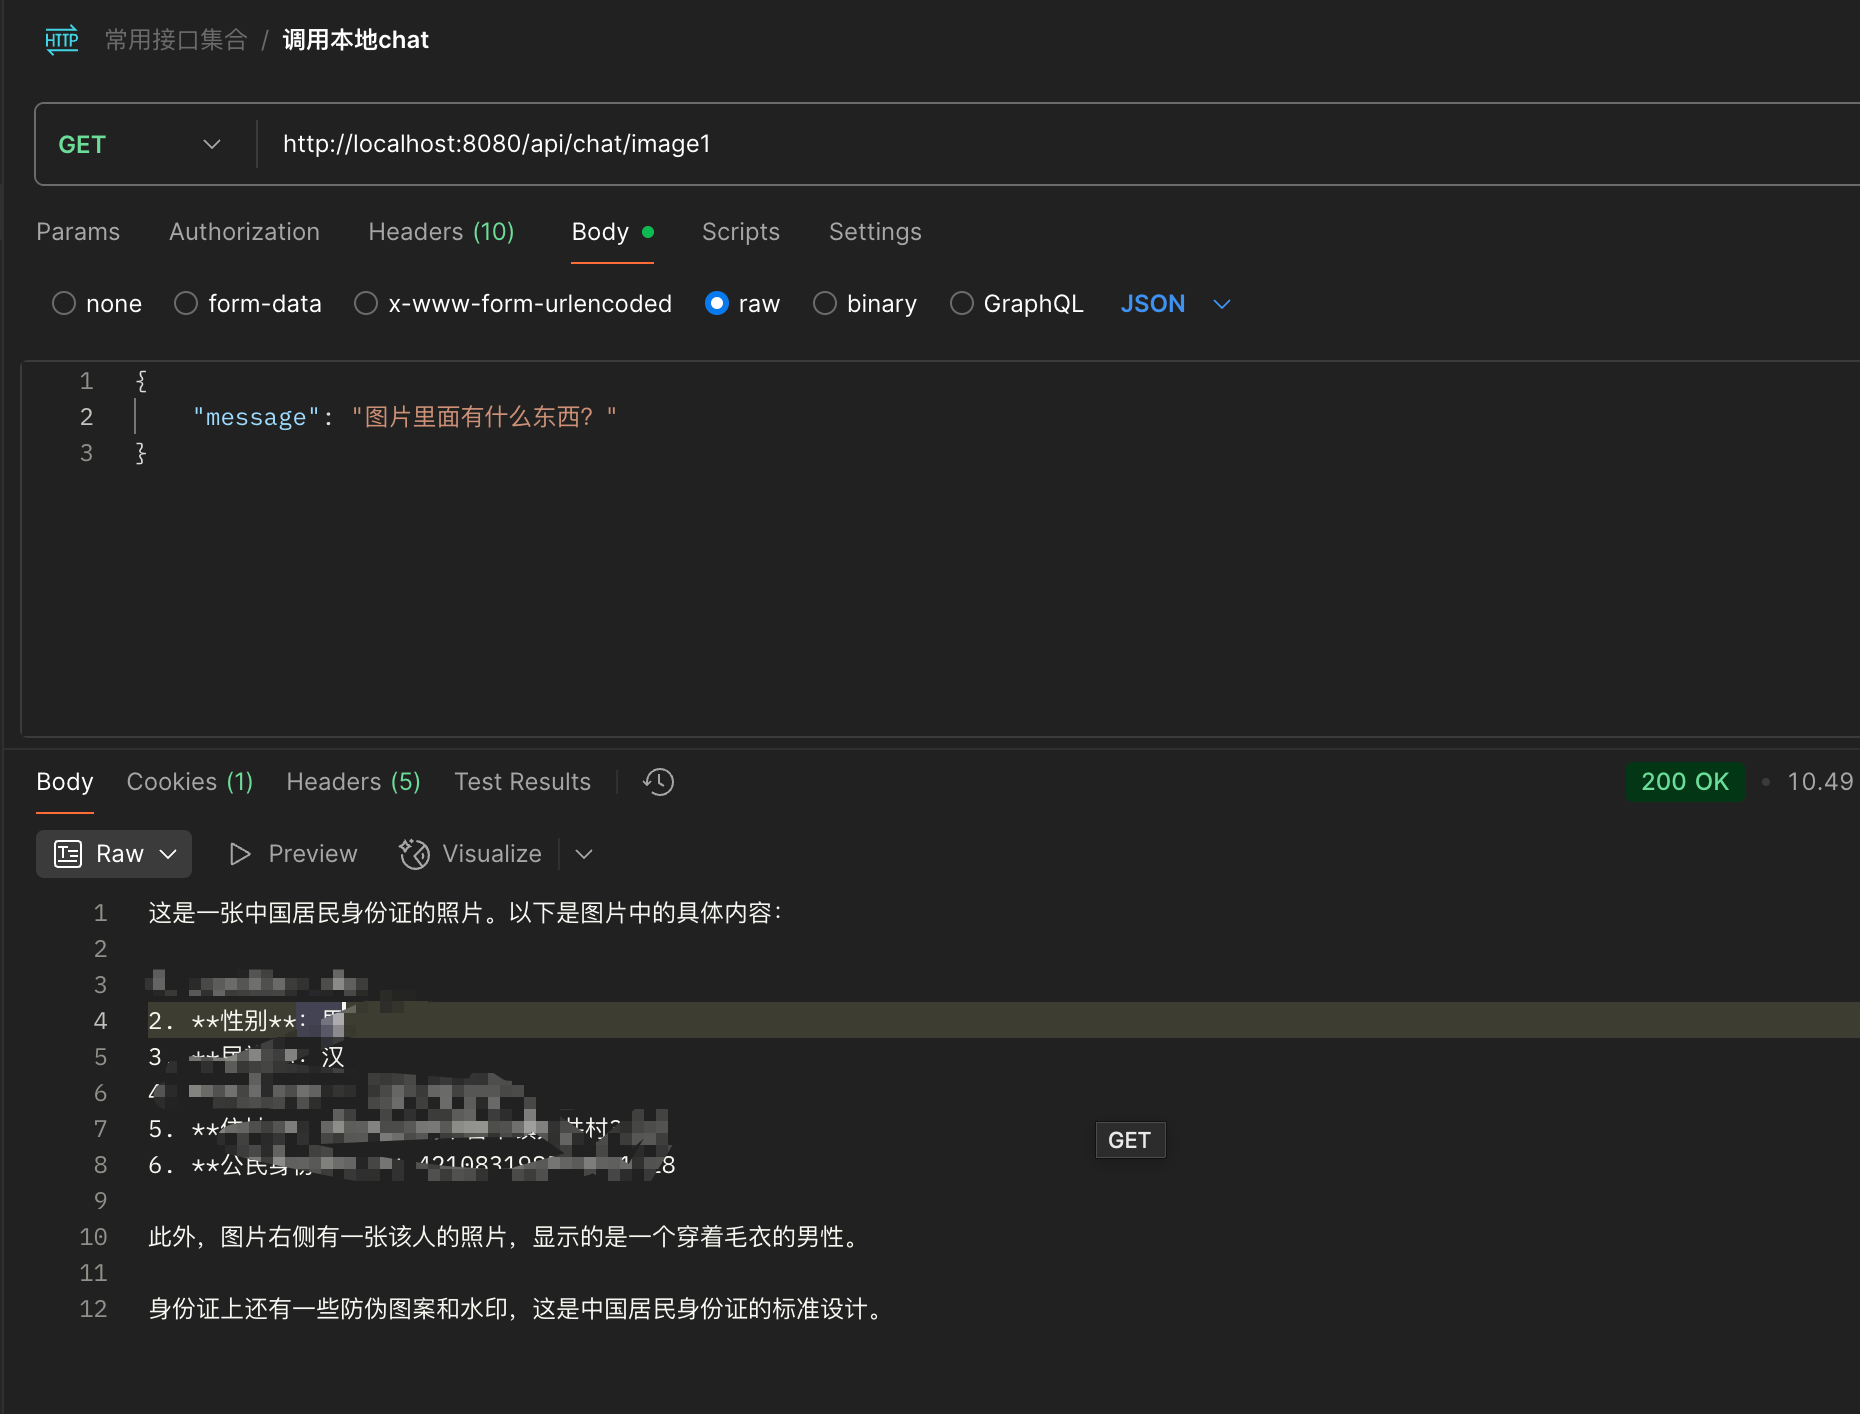
Task: Click the Preview play icon
Action: pyautogui.click(x=240, y=854)
